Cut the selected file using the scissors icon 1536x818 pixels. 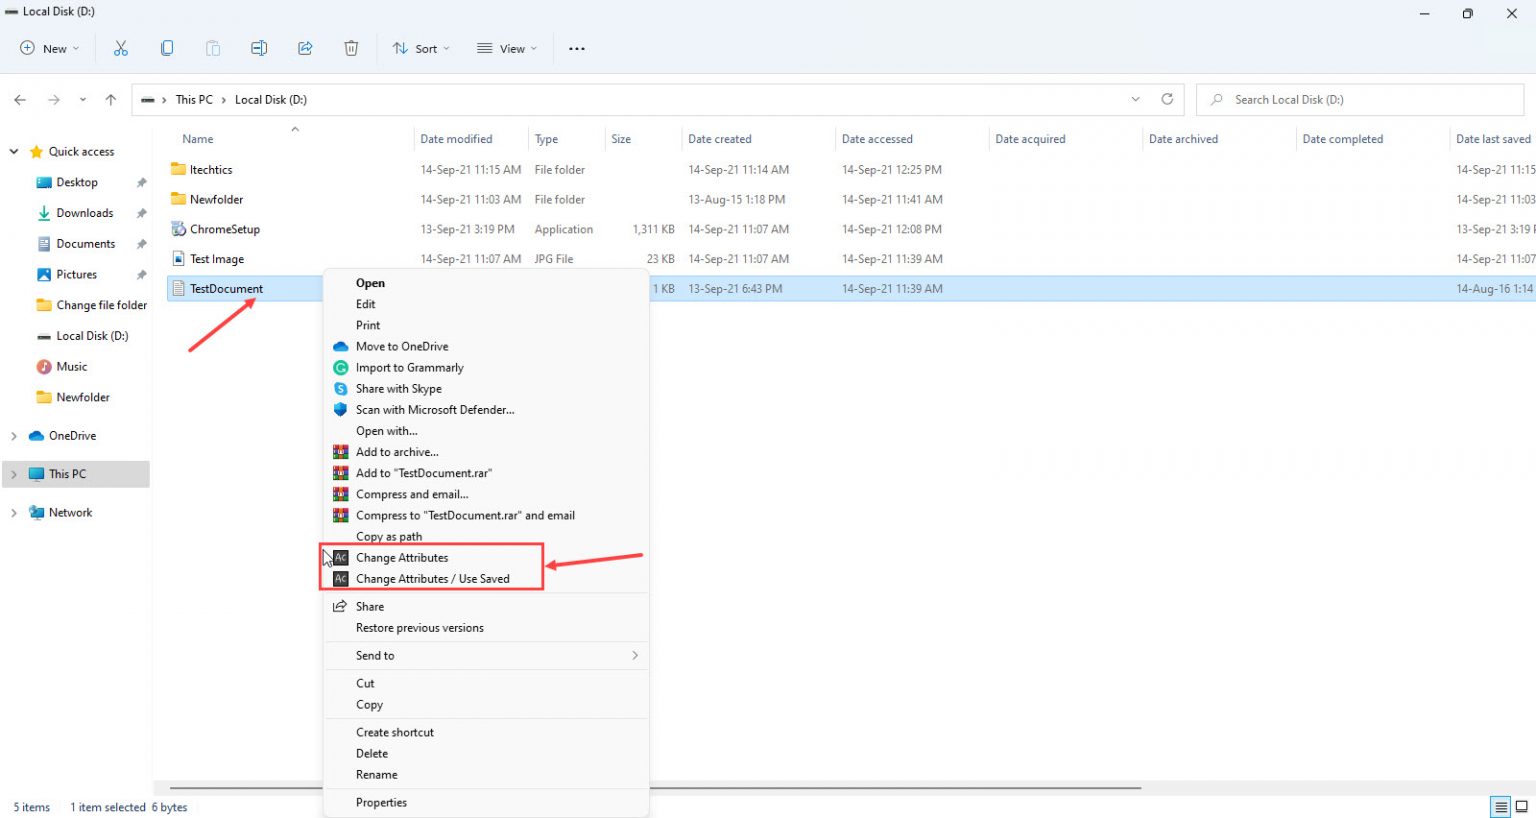tap(120, 48)
